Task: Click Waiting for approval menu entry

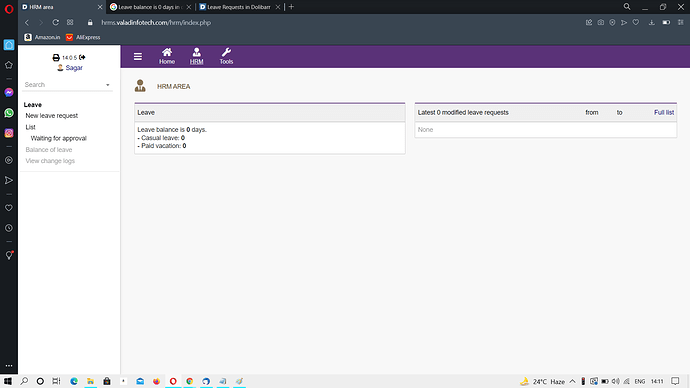Action: tap(59, 138)
